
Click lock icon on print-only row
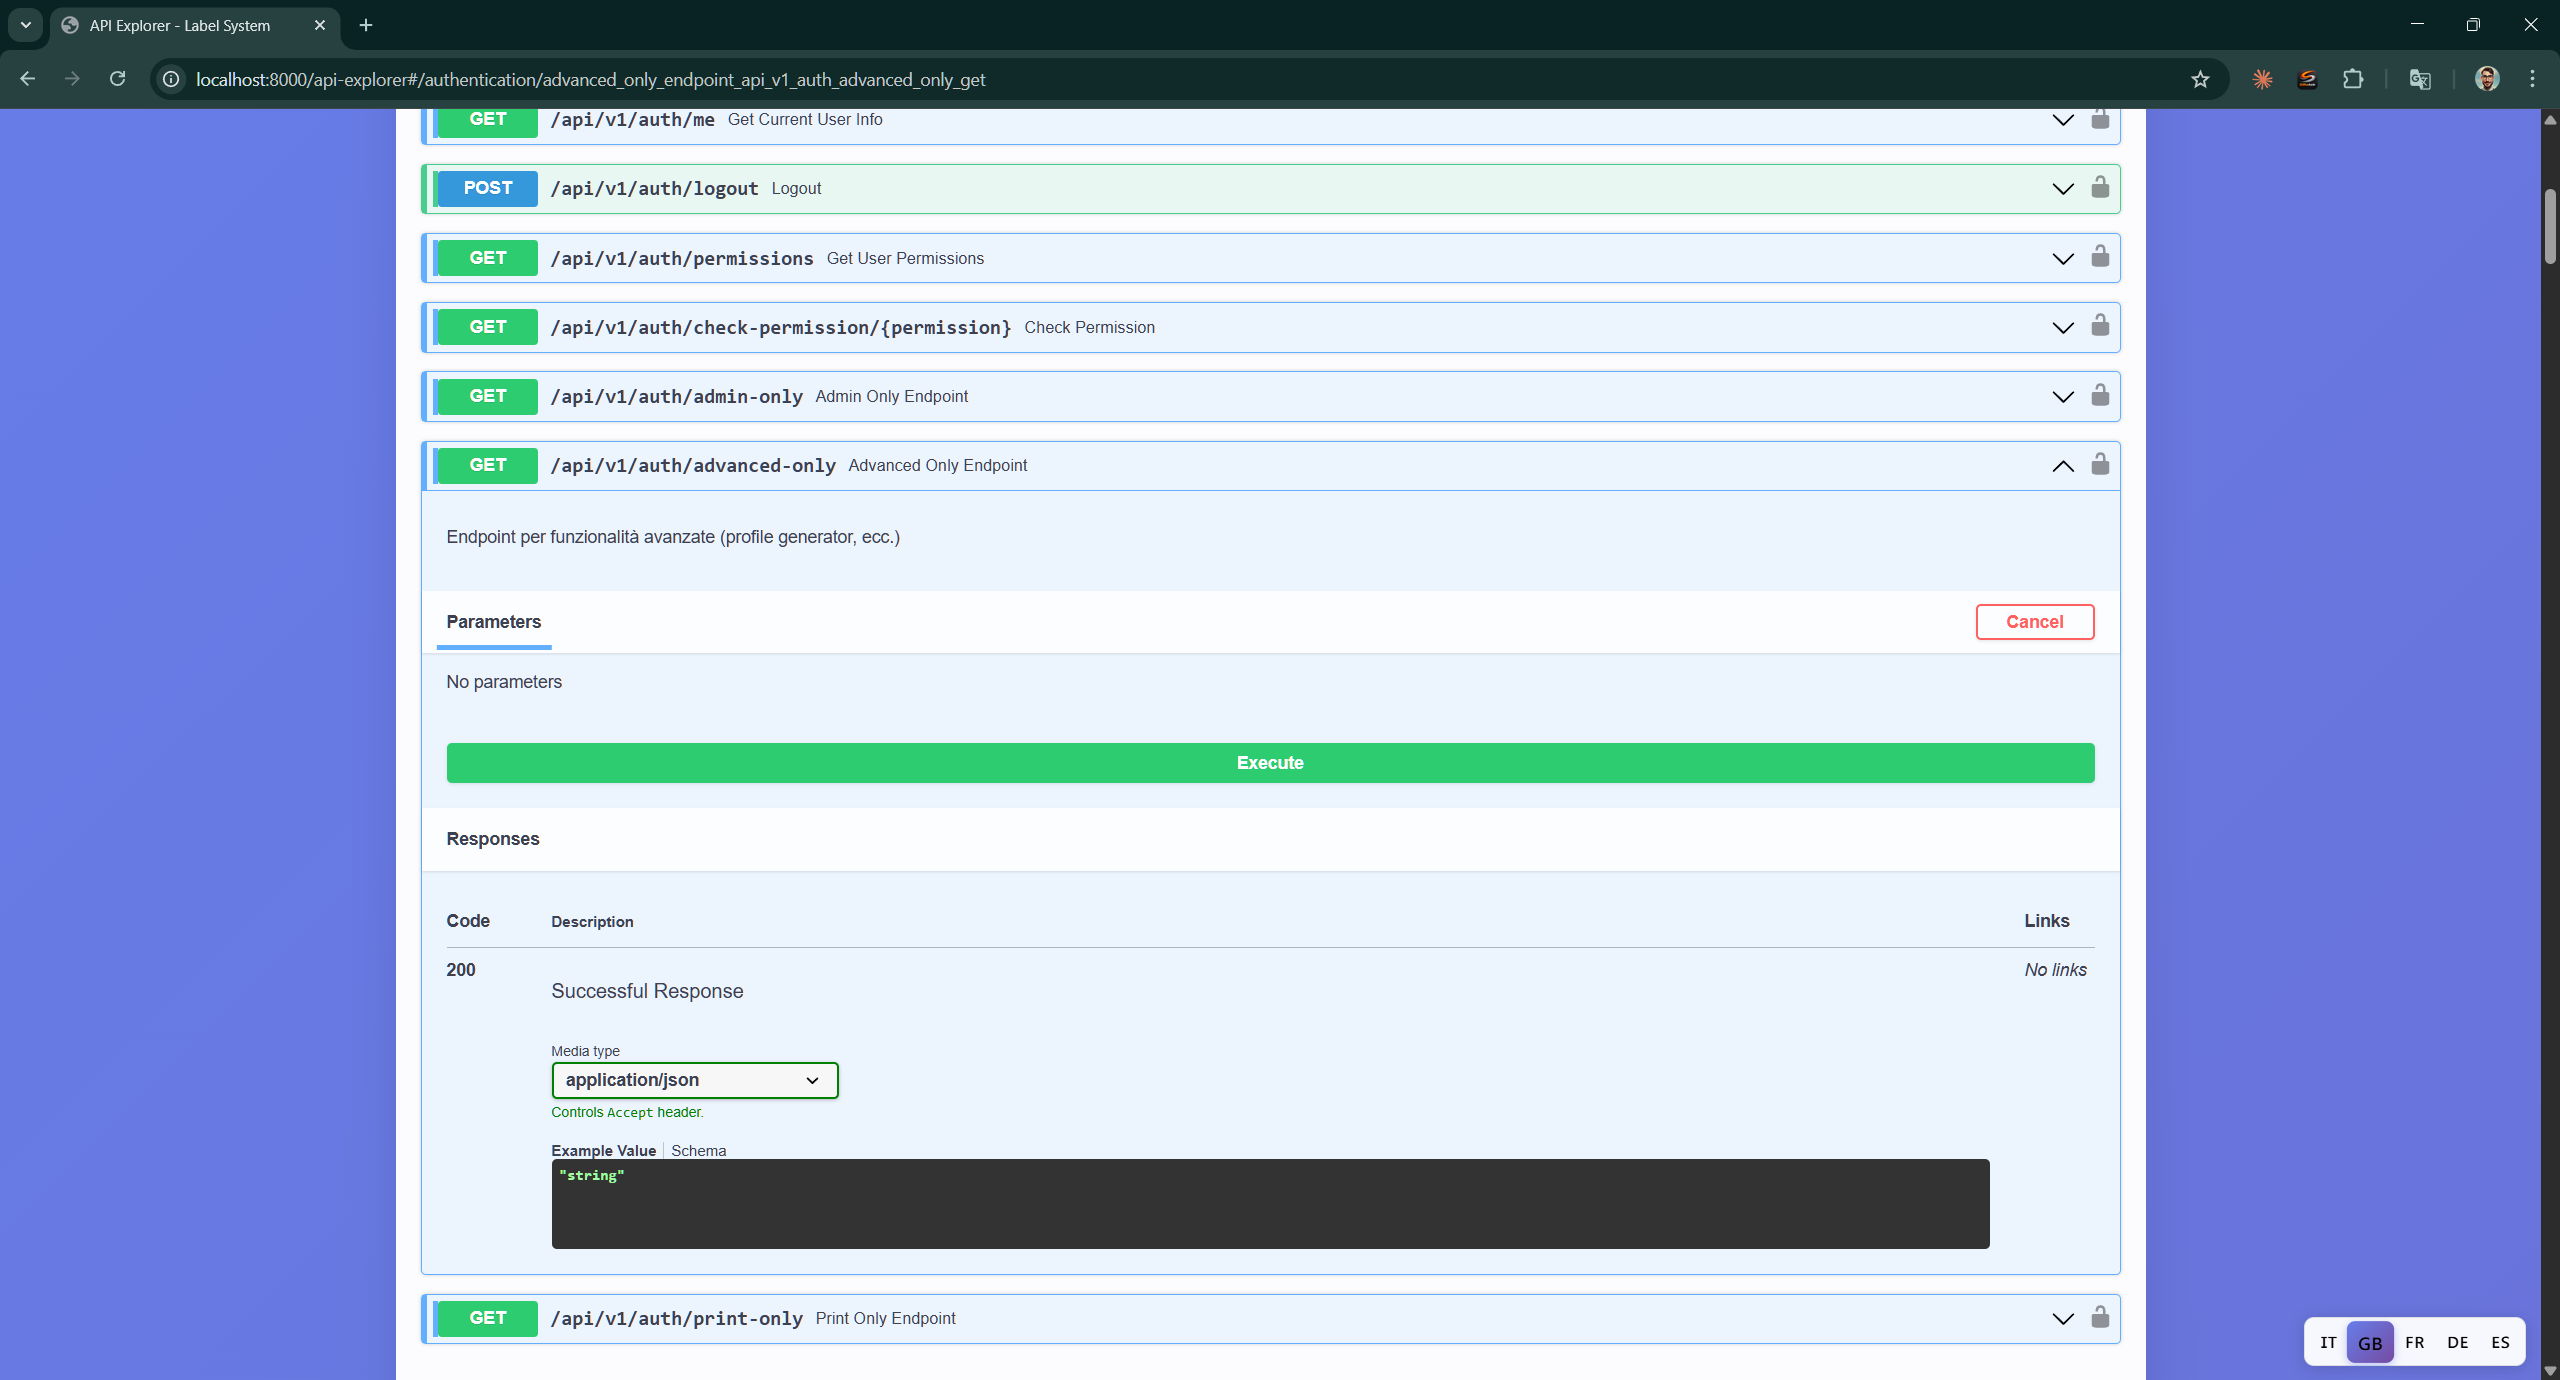(2100, 1316)
